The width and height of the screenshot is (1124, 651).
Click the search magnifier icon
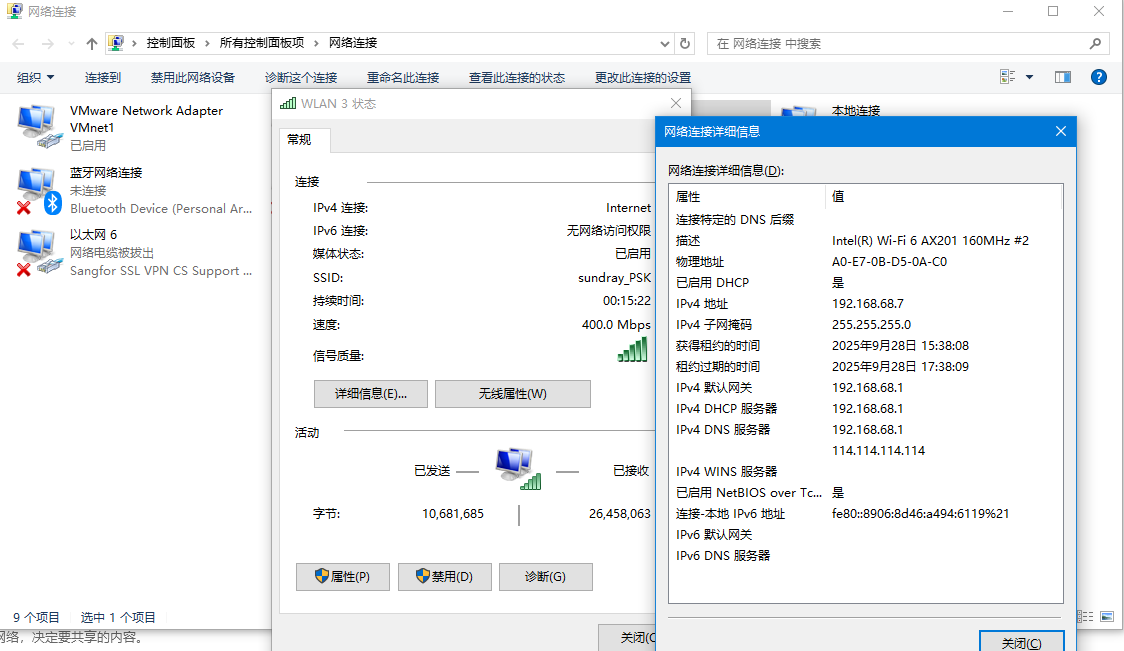pyautogui.click(x=1096, y=44)
